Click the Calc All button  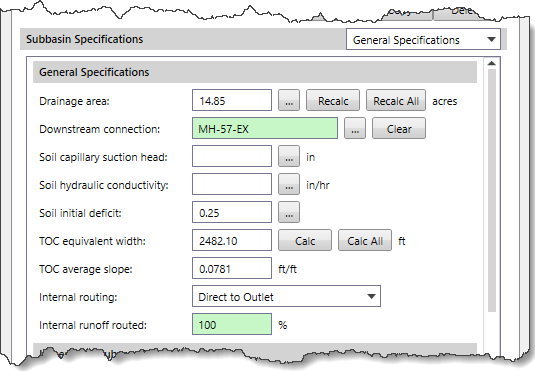click(x=365, y=241)
